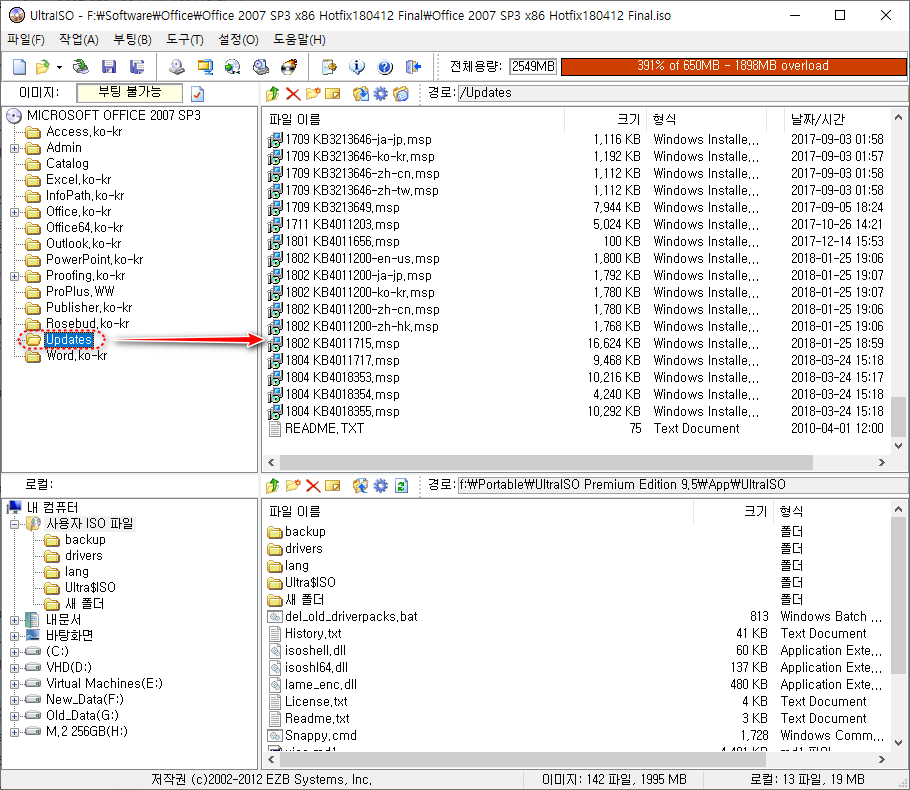The image size is (910, 790).
Task: Click the Exit door toolbar icon
Action: coord(413,67)
